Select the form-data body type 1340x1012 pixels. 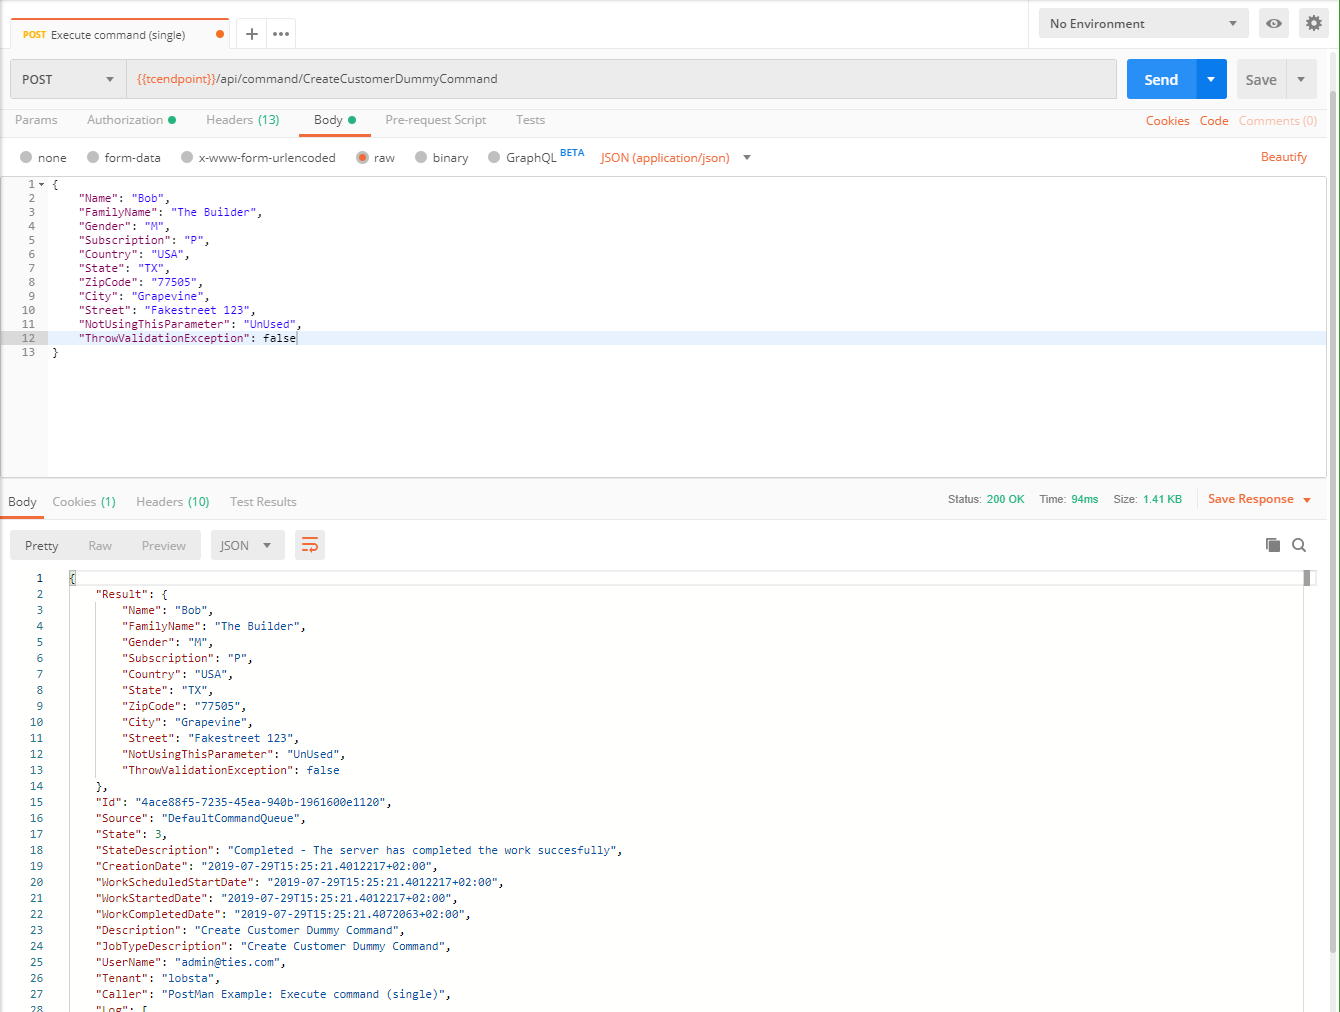93,157
